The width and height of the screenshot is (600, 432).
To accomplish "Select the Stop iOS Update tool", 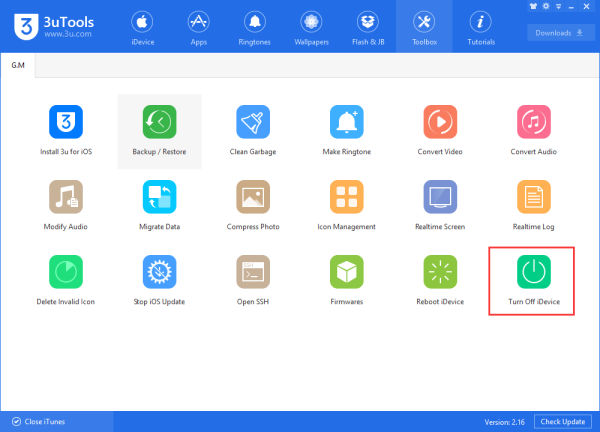I will [159, 272].
